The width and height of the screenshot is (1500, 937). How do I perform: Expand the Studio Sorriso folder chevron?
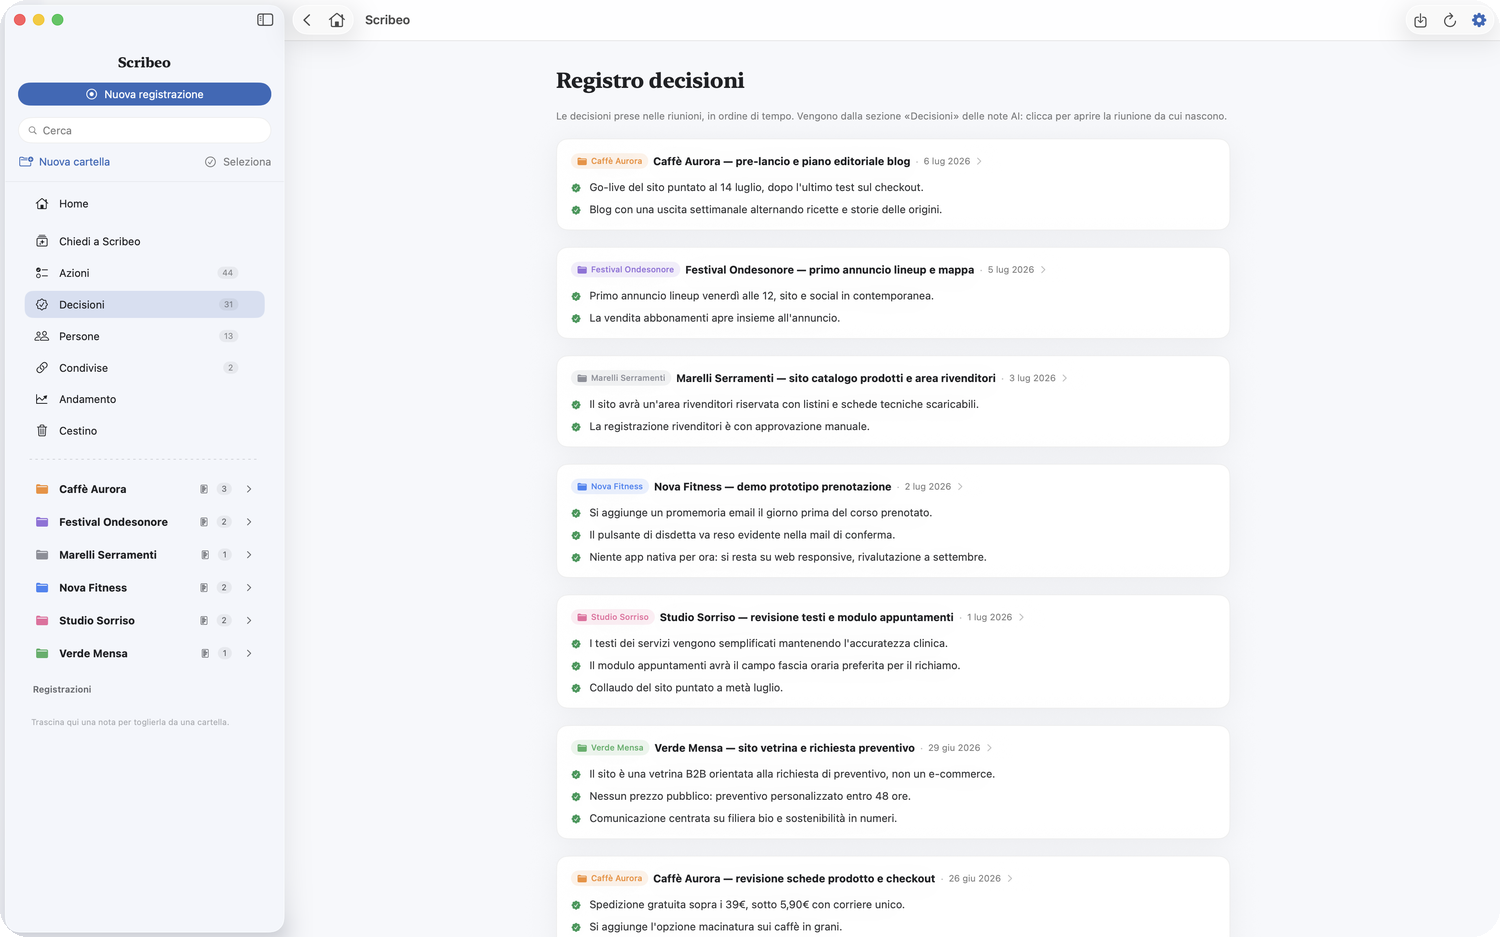click(x=249, y=621)
